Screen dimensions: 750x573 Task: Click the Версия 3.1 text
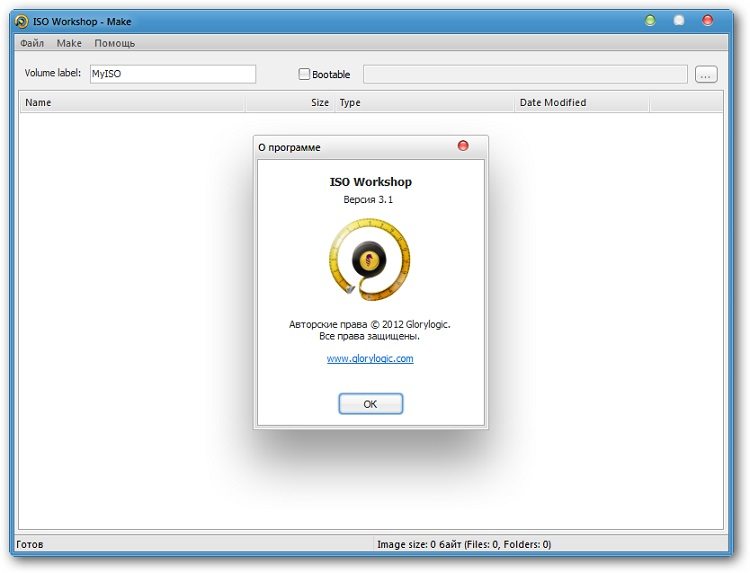pyautogui.click(x=368, y=199)
